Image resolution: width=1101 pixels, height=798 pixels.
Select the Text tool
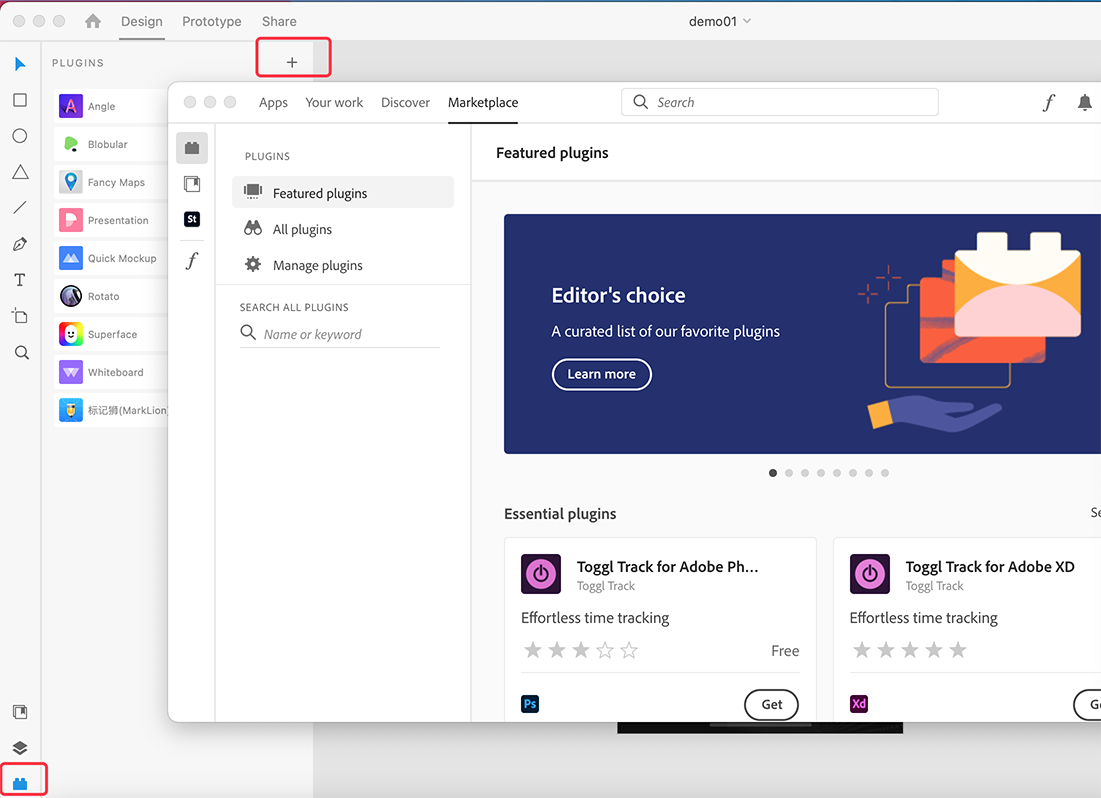tap(20, 280)
